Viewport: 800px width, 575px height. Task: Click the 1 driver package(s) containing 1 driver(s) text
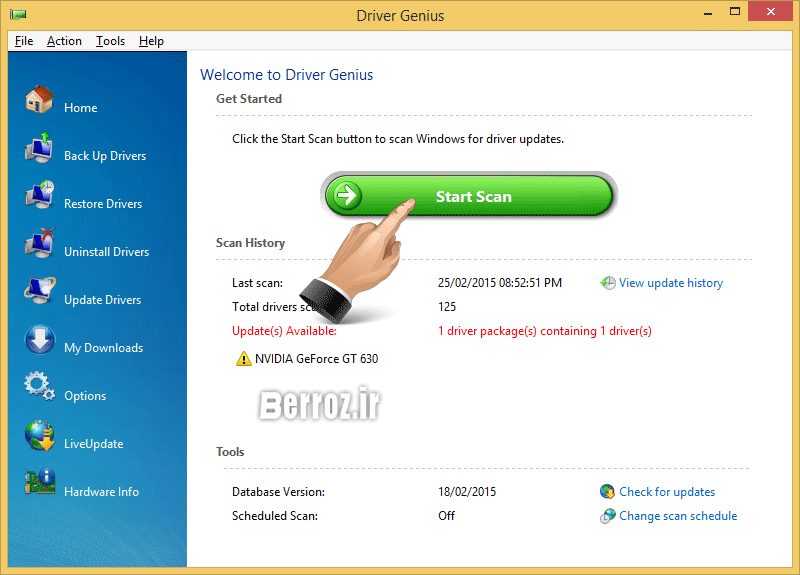point(544,331)
